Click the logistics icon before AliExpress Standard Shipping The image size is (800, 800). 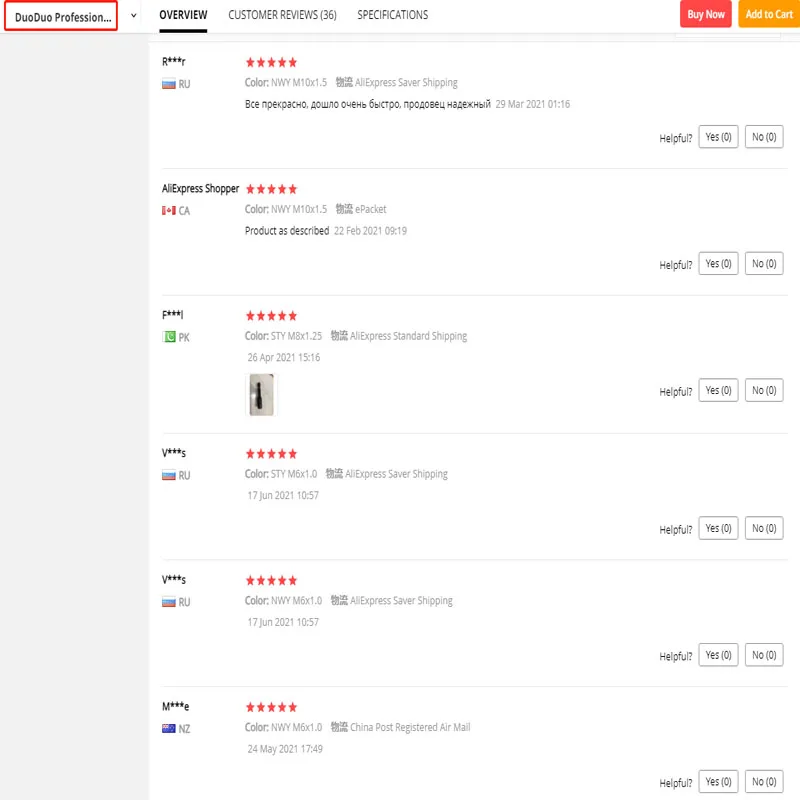click(x=339, y=336)
